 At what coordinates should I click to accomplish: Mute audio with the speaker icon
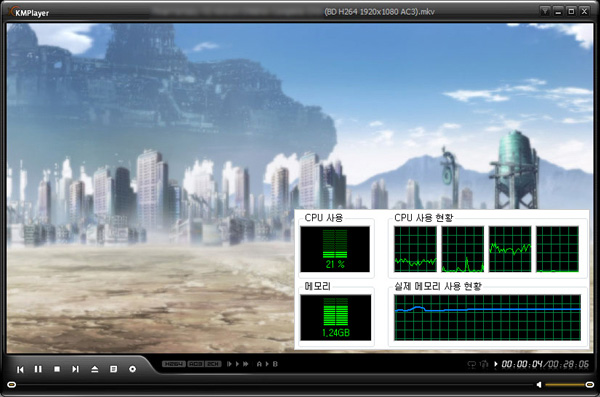539,384
